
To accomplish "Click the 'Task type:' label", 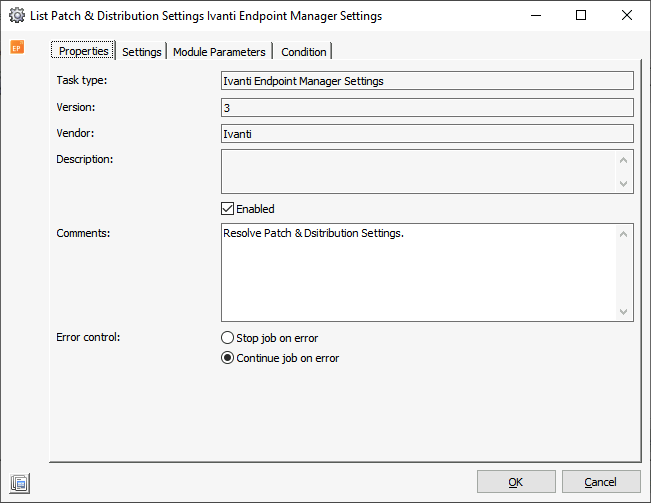I will (82, 80).
